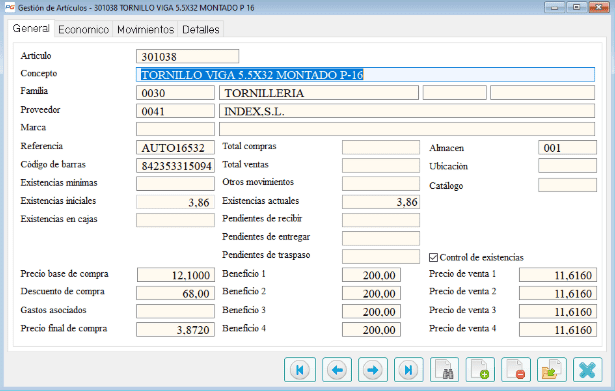Click the Almacen field showing 001
The image size is (615, 391).
coord(567,147)
